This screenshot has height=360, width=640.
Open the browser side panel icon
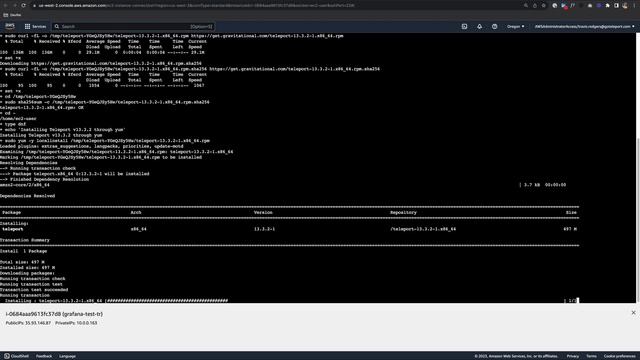(616, 5)
